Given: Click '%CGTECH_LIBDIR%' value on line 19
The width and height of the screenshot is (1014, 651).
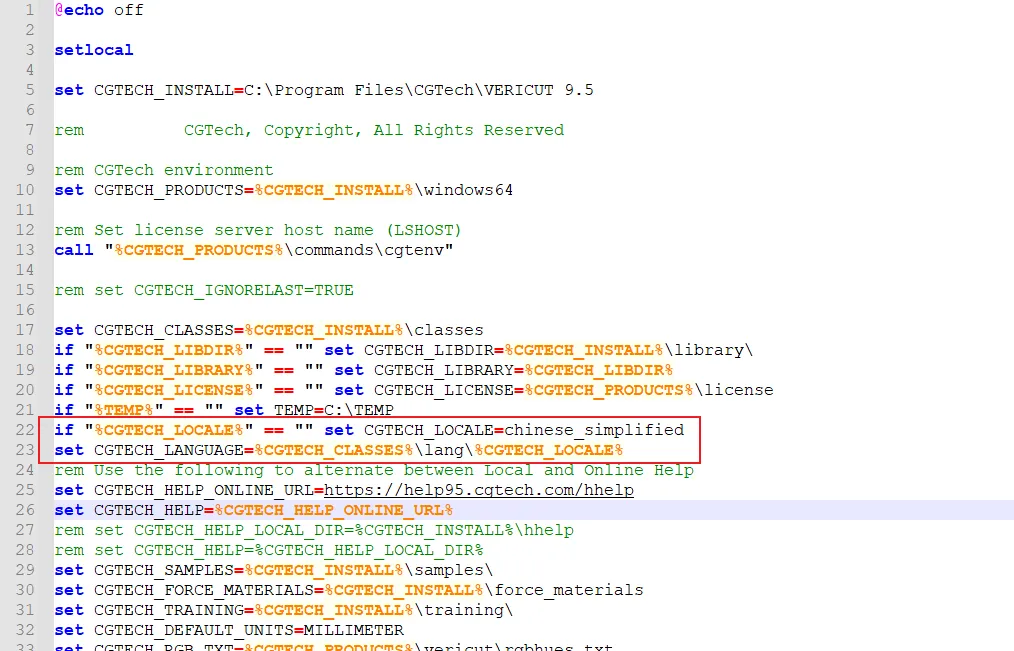Looking at the screenshot, I should click(x=599, y=370).
